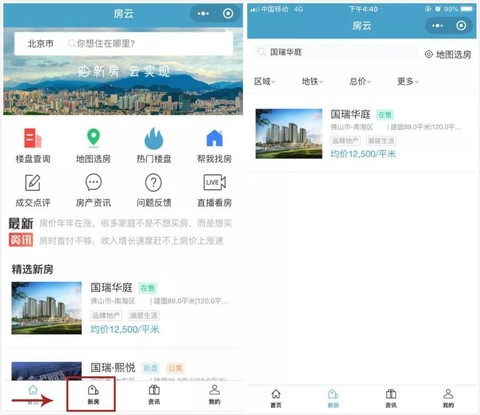Screen dimensions: 480x415
Task: Tap the close target icon in right screen header
Action: pyautogui.click(x=461, y=26)
